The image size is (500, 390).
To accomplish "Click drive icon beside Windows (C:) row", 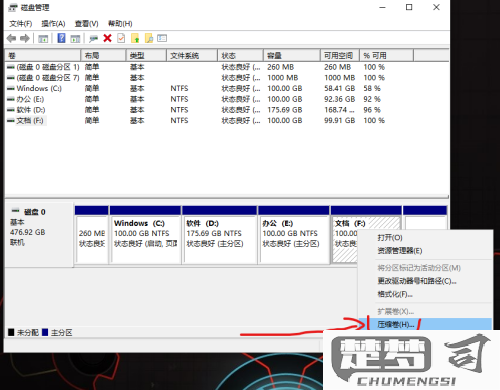I will click(x=11, y=89).
